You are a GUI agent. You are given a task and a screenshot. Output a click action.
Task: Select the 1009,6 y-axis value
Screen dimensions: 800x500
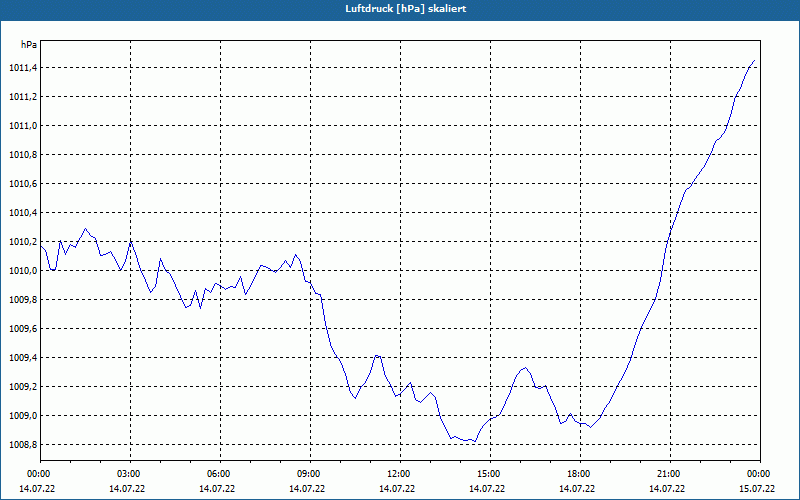tap(22, 329)
